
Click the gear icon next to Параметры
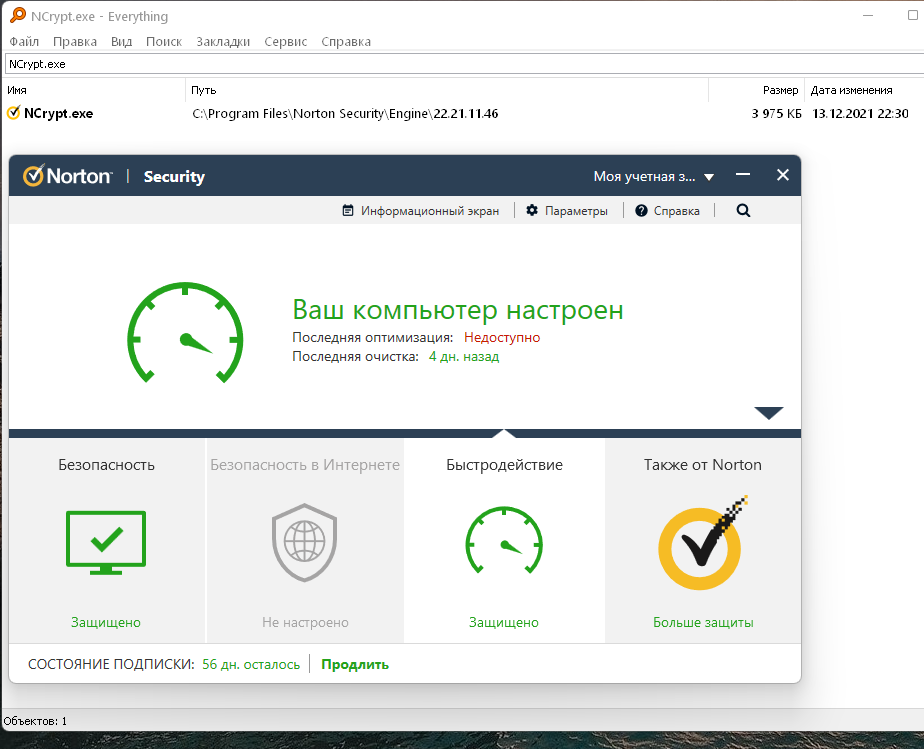coord(532,210)
